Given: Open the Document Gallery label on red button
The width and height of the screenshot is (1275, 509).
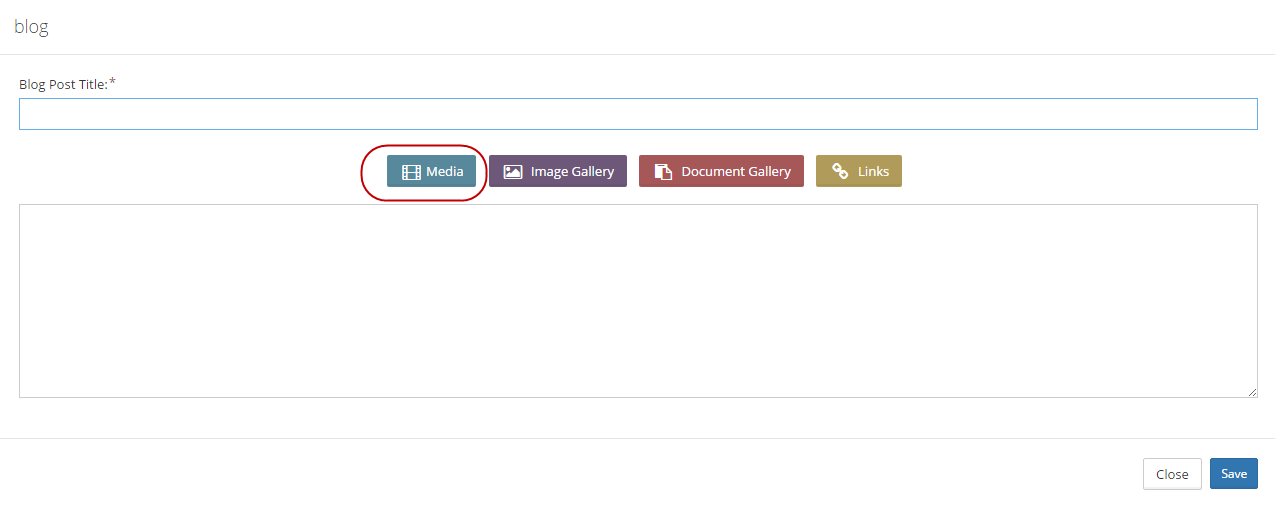Looking at the screenshot, I should [736, 171].
